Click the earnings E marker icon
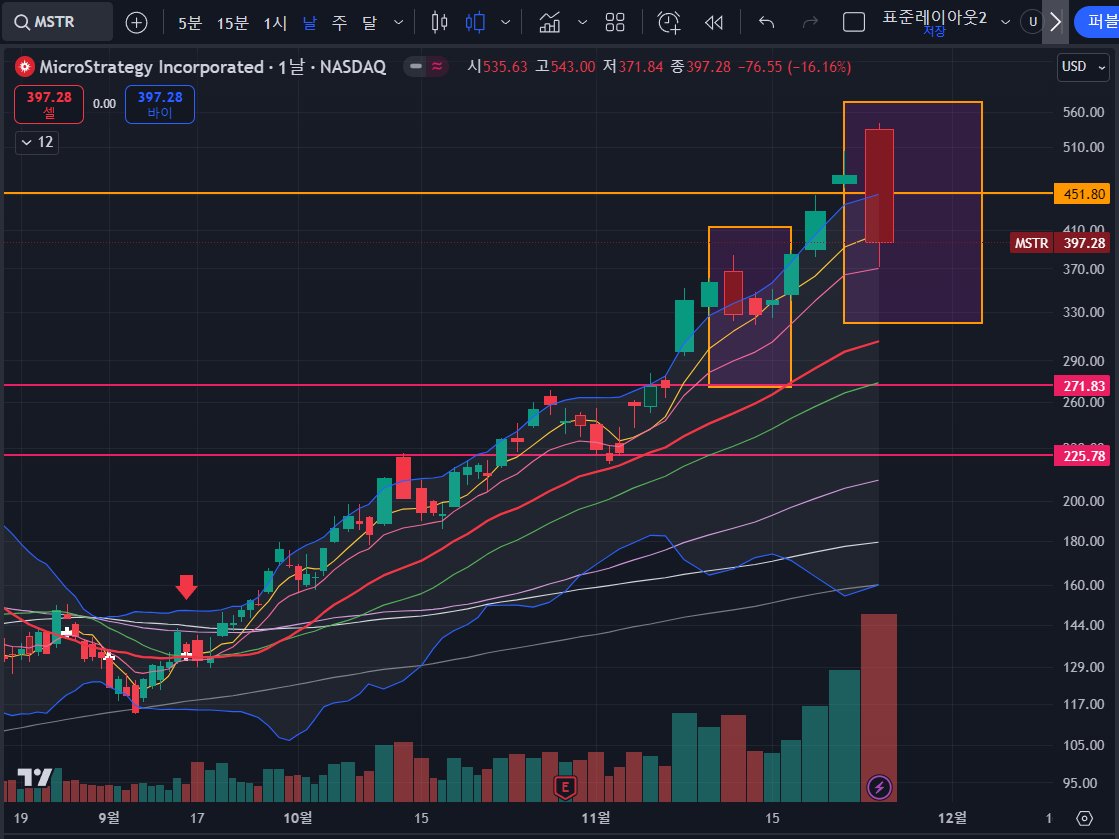The width and height of the screenshot is (1119, 839). pos(565,787)
